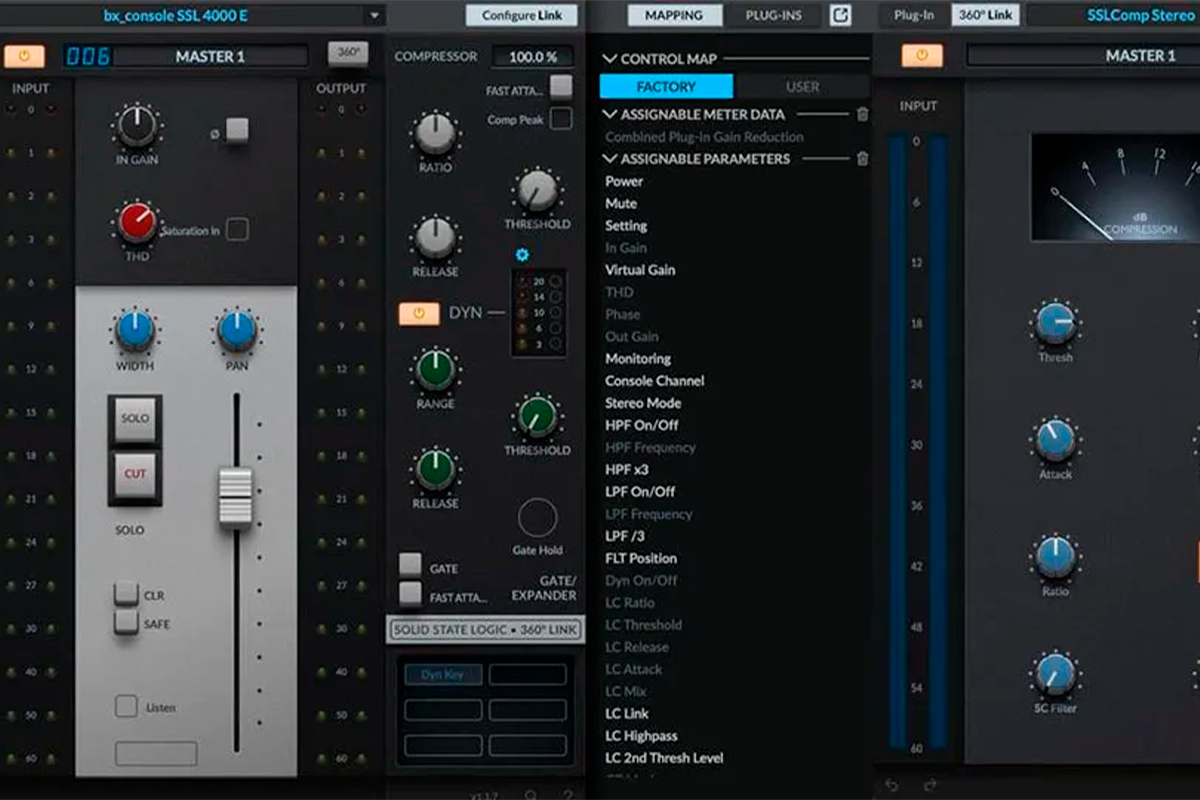Screen dimensions: 1200x800
Task: Open the pop-out window icon next to PLUG-INS
Action: [x=841, y=15]
